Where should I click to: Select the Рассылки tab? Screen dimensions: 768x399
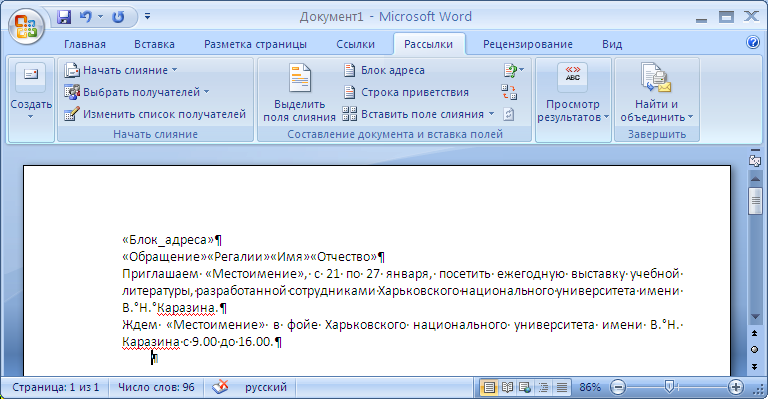tap(429, 45)
